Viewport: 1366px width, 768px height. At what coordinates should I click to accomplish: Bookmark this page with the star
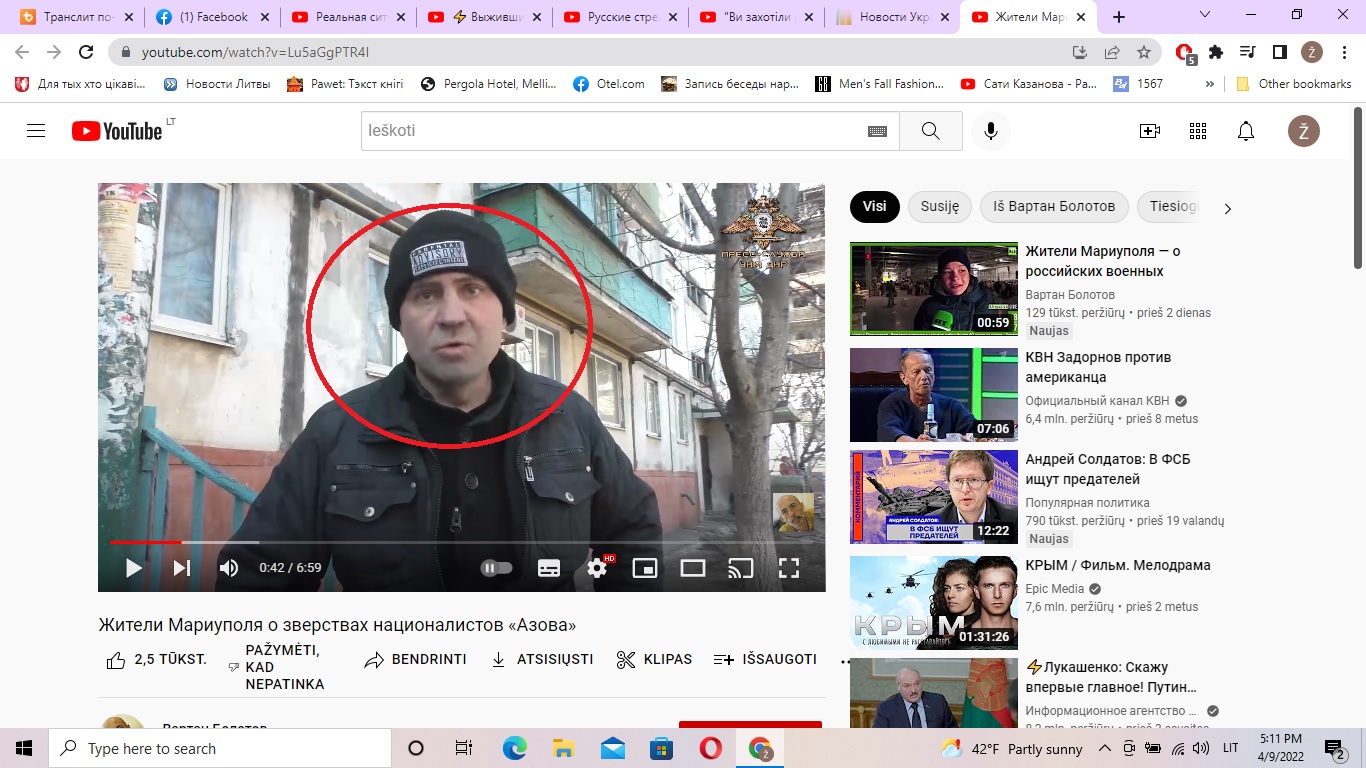tap(1143, 52)
